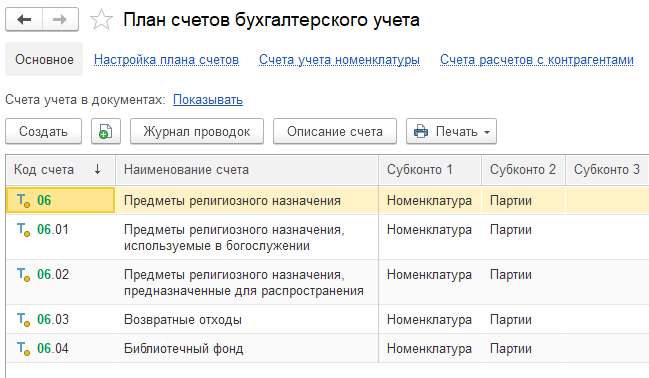Click the printer icon on Печать button

click(x=421, y=132)
